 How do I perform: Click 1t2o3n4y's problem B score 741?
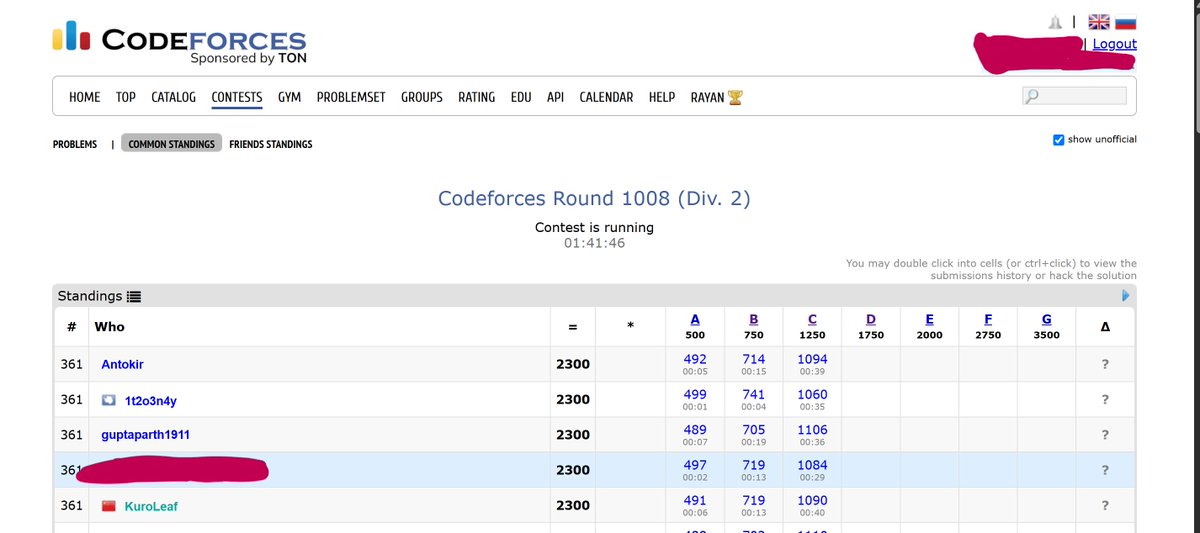click(754, 394)
